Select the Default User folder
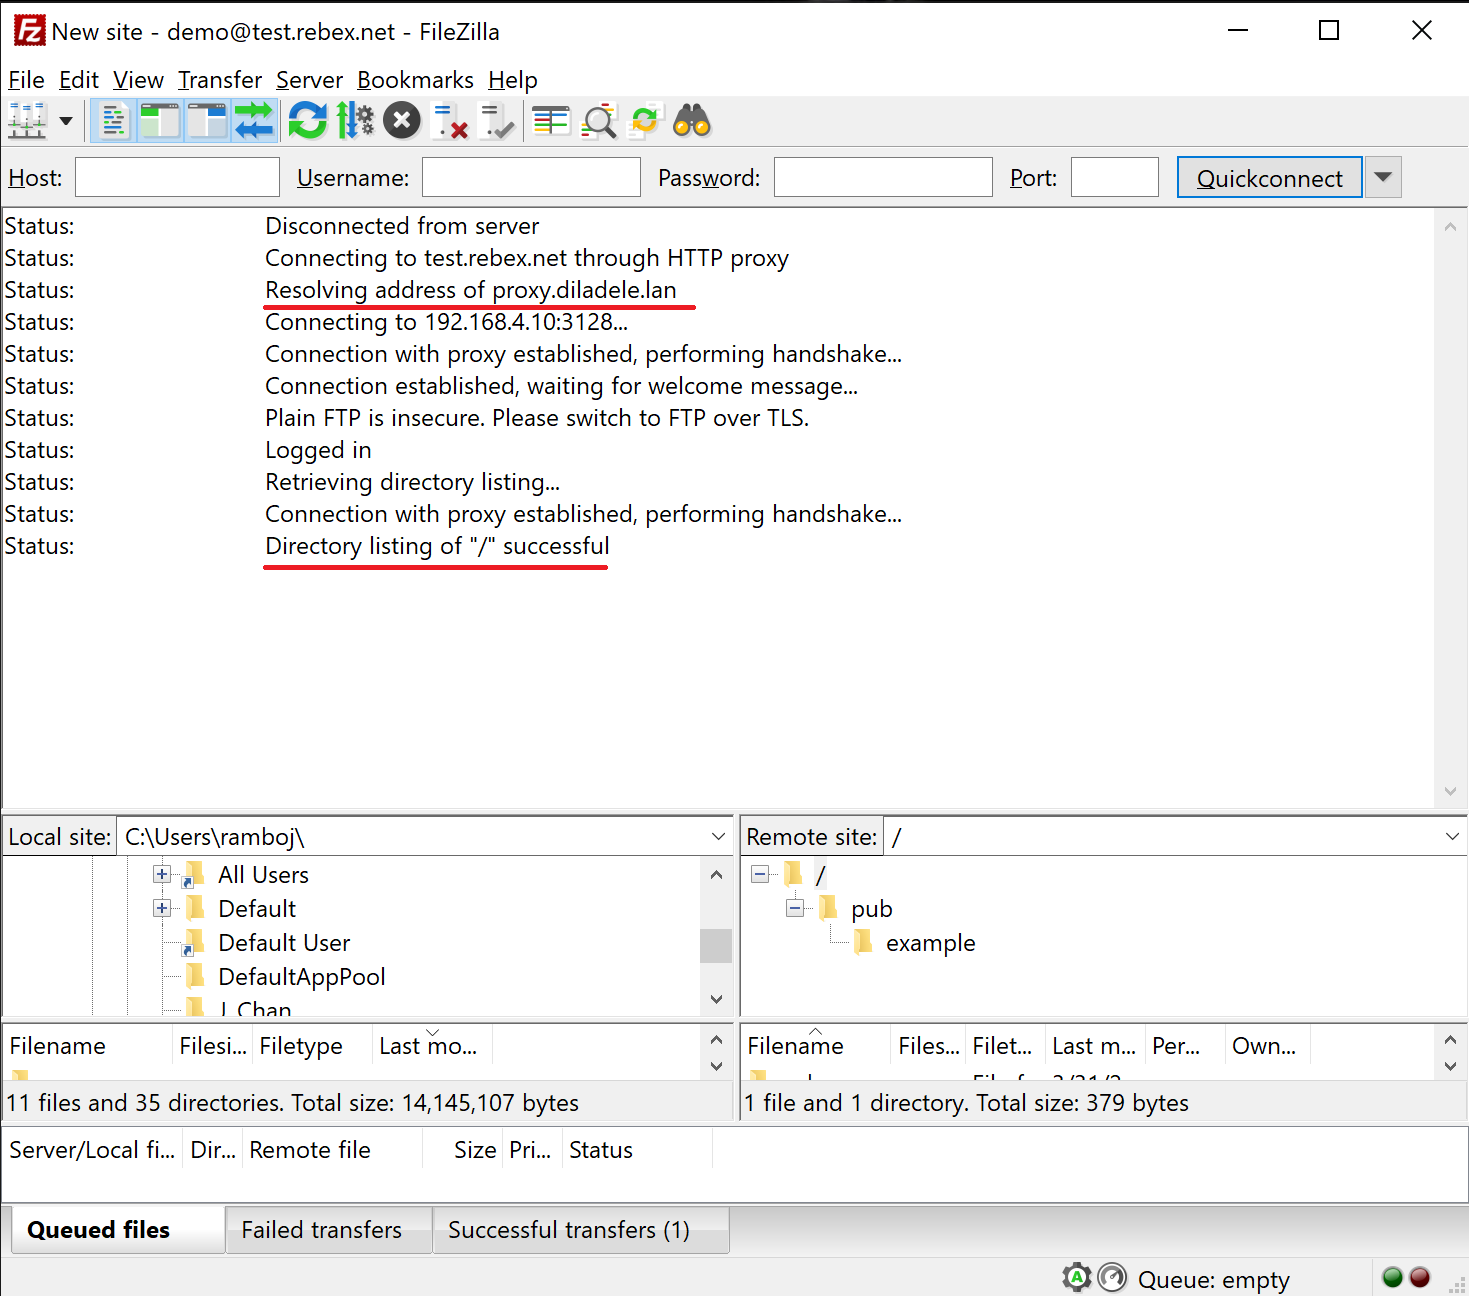Image resolution: width=1469 pixels, height=1296 pixels. coord(284,943)
